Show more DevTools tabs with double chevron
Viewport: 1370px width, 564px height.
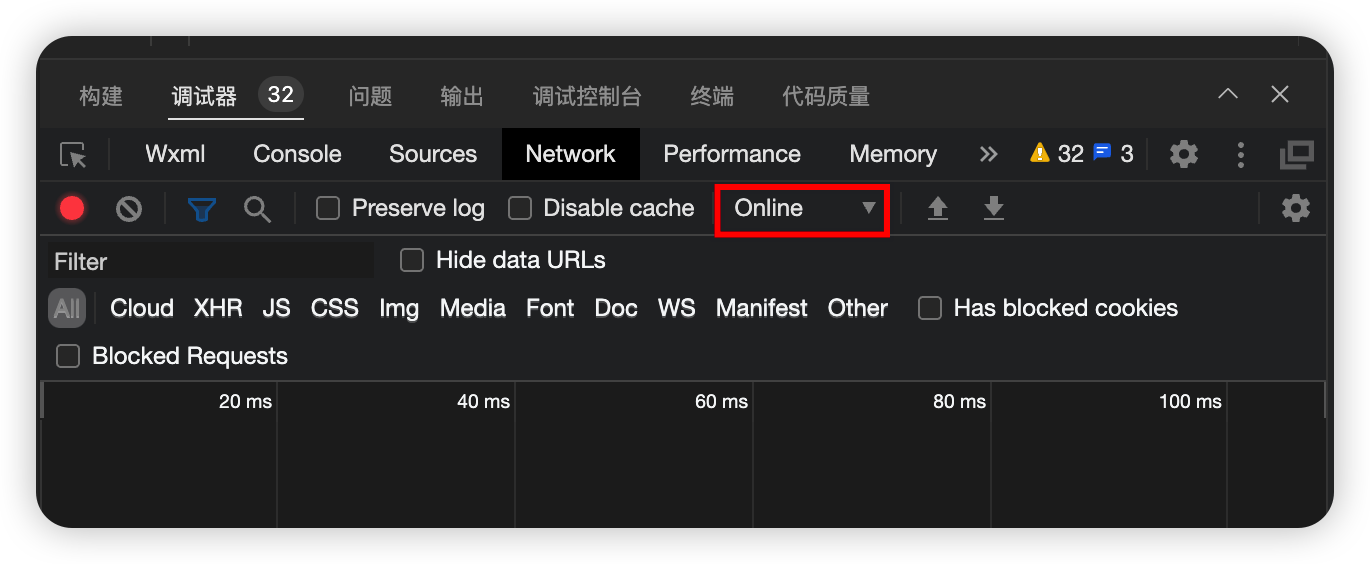click(988, 154)
